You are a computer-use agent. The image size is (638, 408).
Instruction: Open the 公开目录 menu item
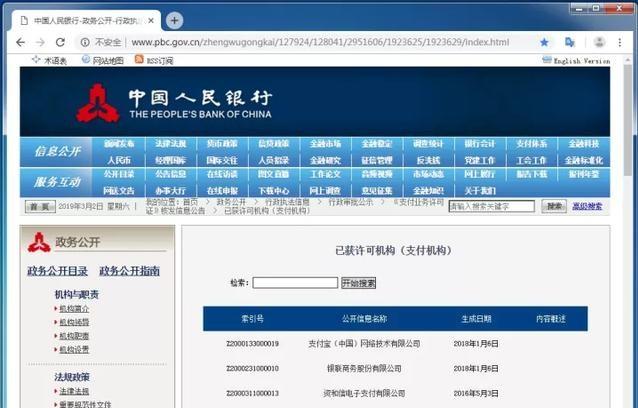click(119, 174)
